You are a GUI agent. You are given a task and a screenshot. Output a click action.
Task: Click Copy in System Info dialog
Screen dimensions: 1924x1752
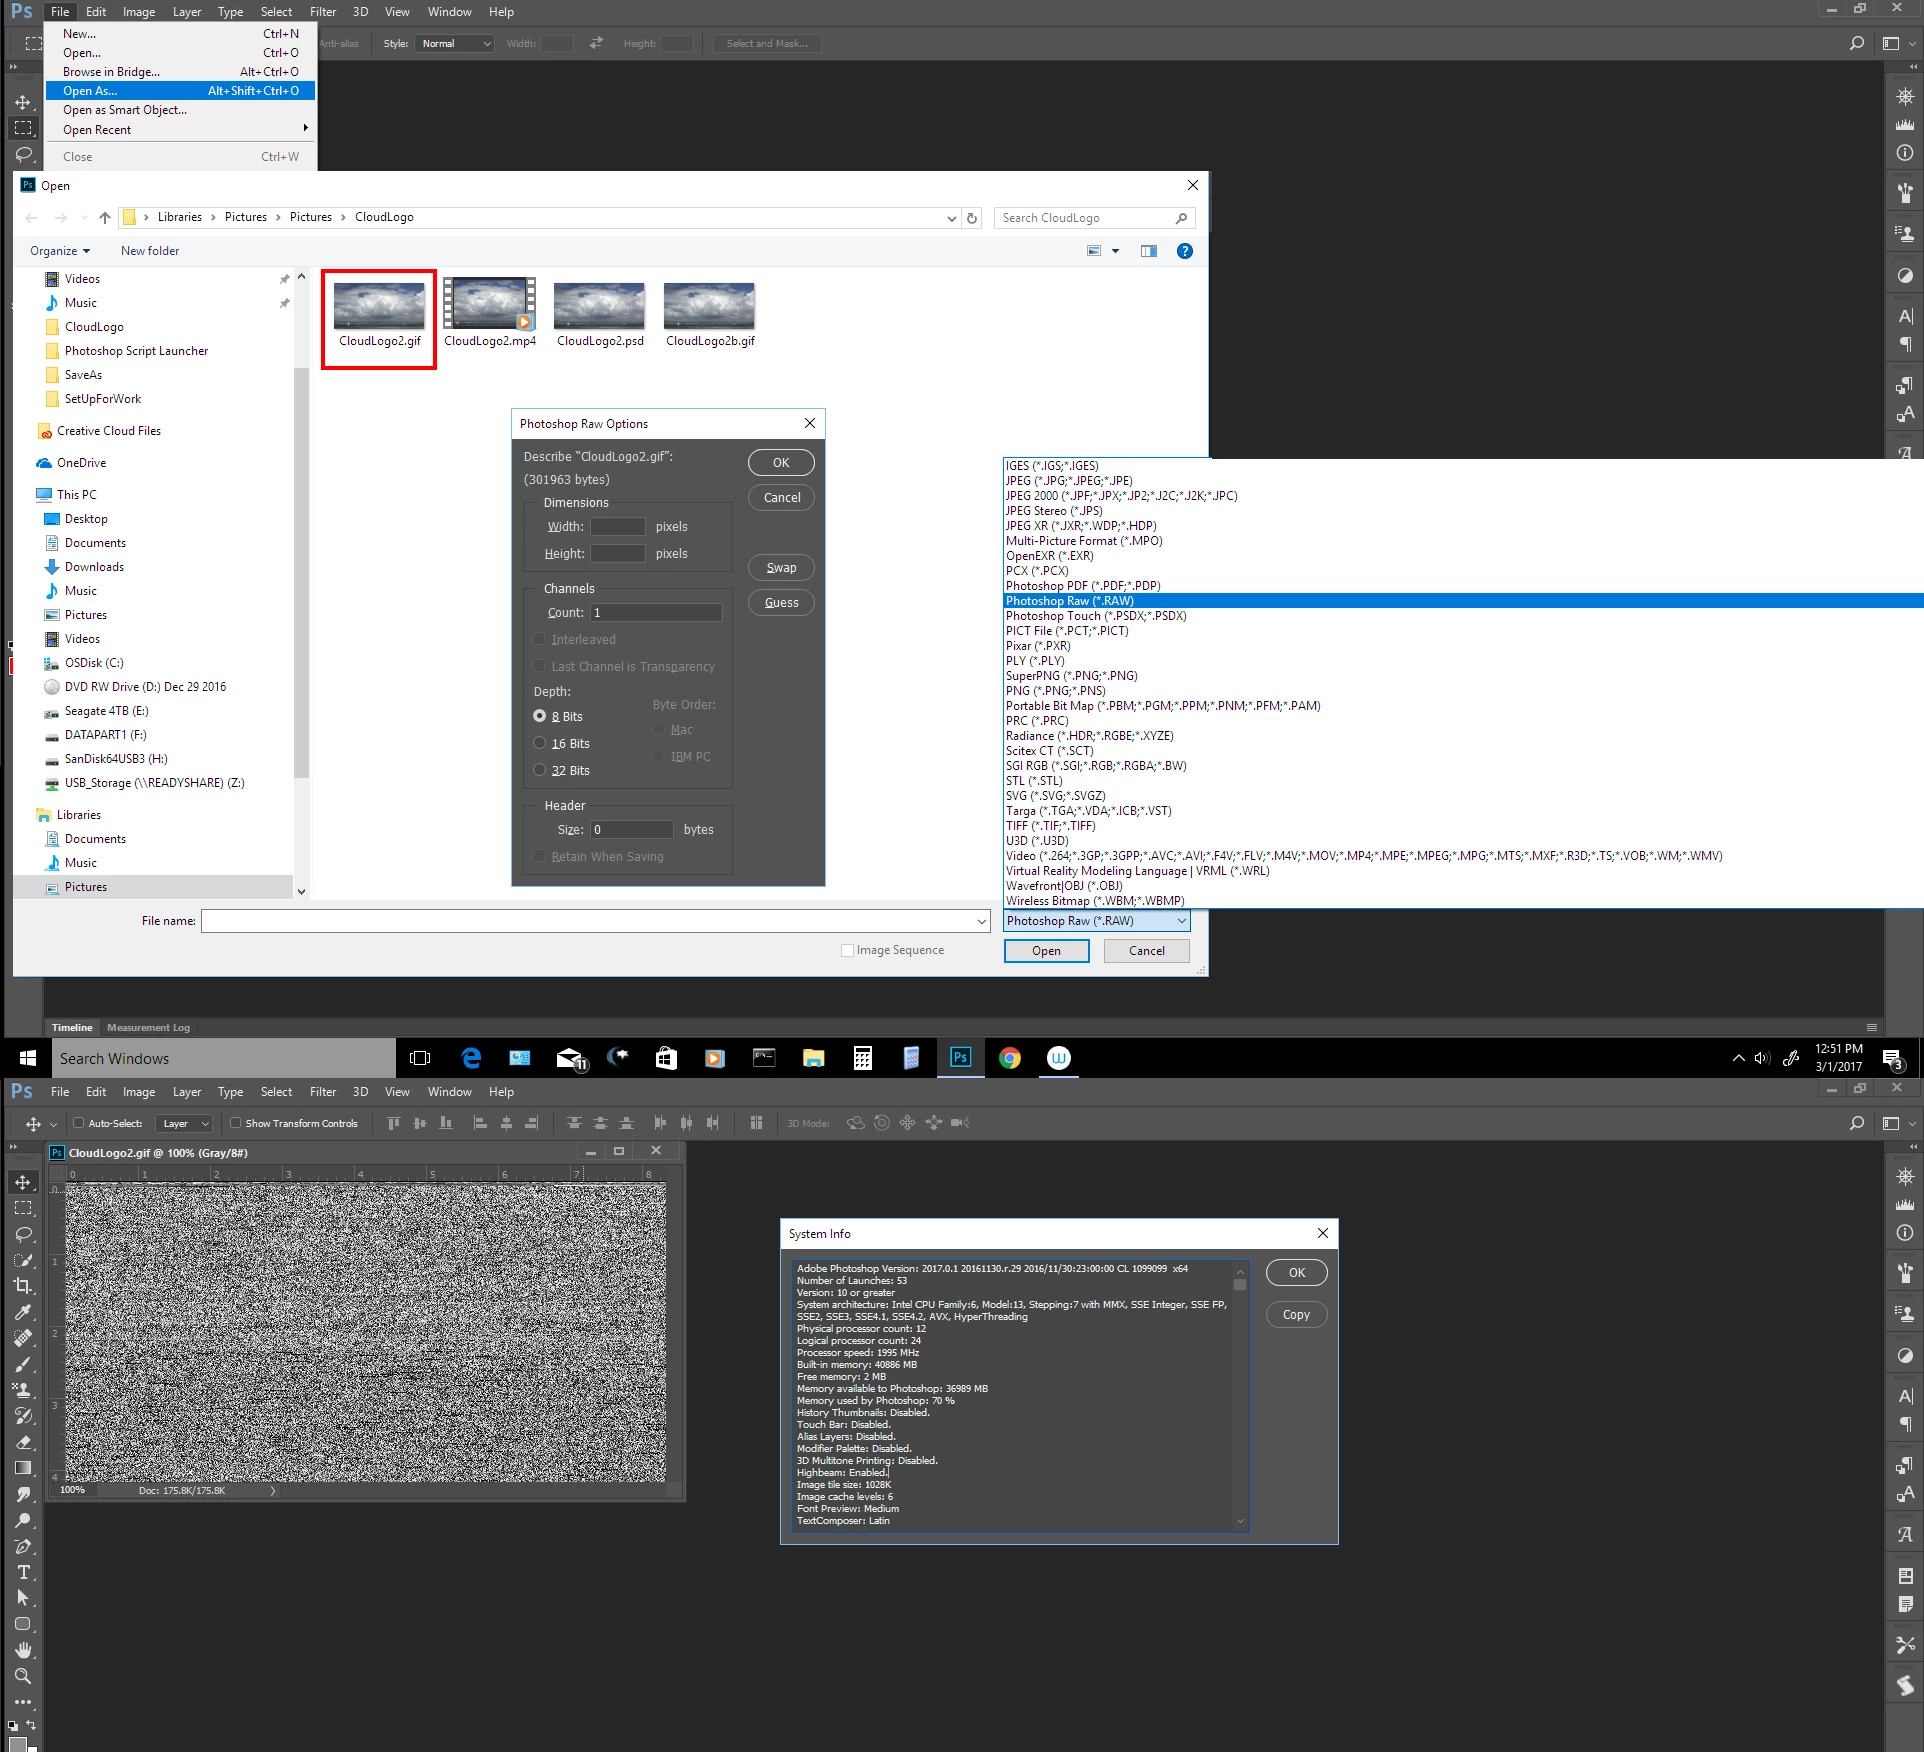1296,1315
